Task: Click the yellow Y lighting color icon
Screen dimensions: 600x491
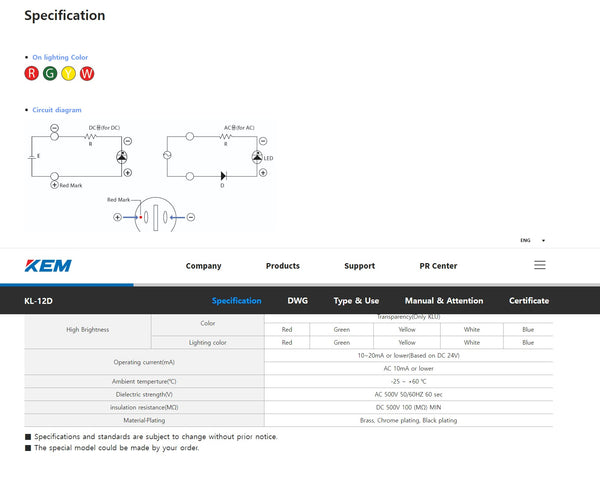Action: click(68, 73)
